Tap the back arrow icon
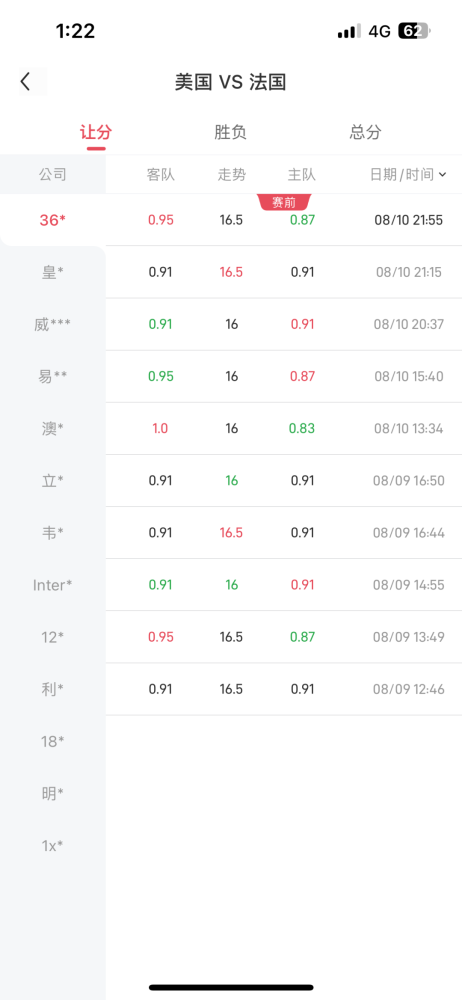This screenshot has height=1000, width=462. point(26,82)
